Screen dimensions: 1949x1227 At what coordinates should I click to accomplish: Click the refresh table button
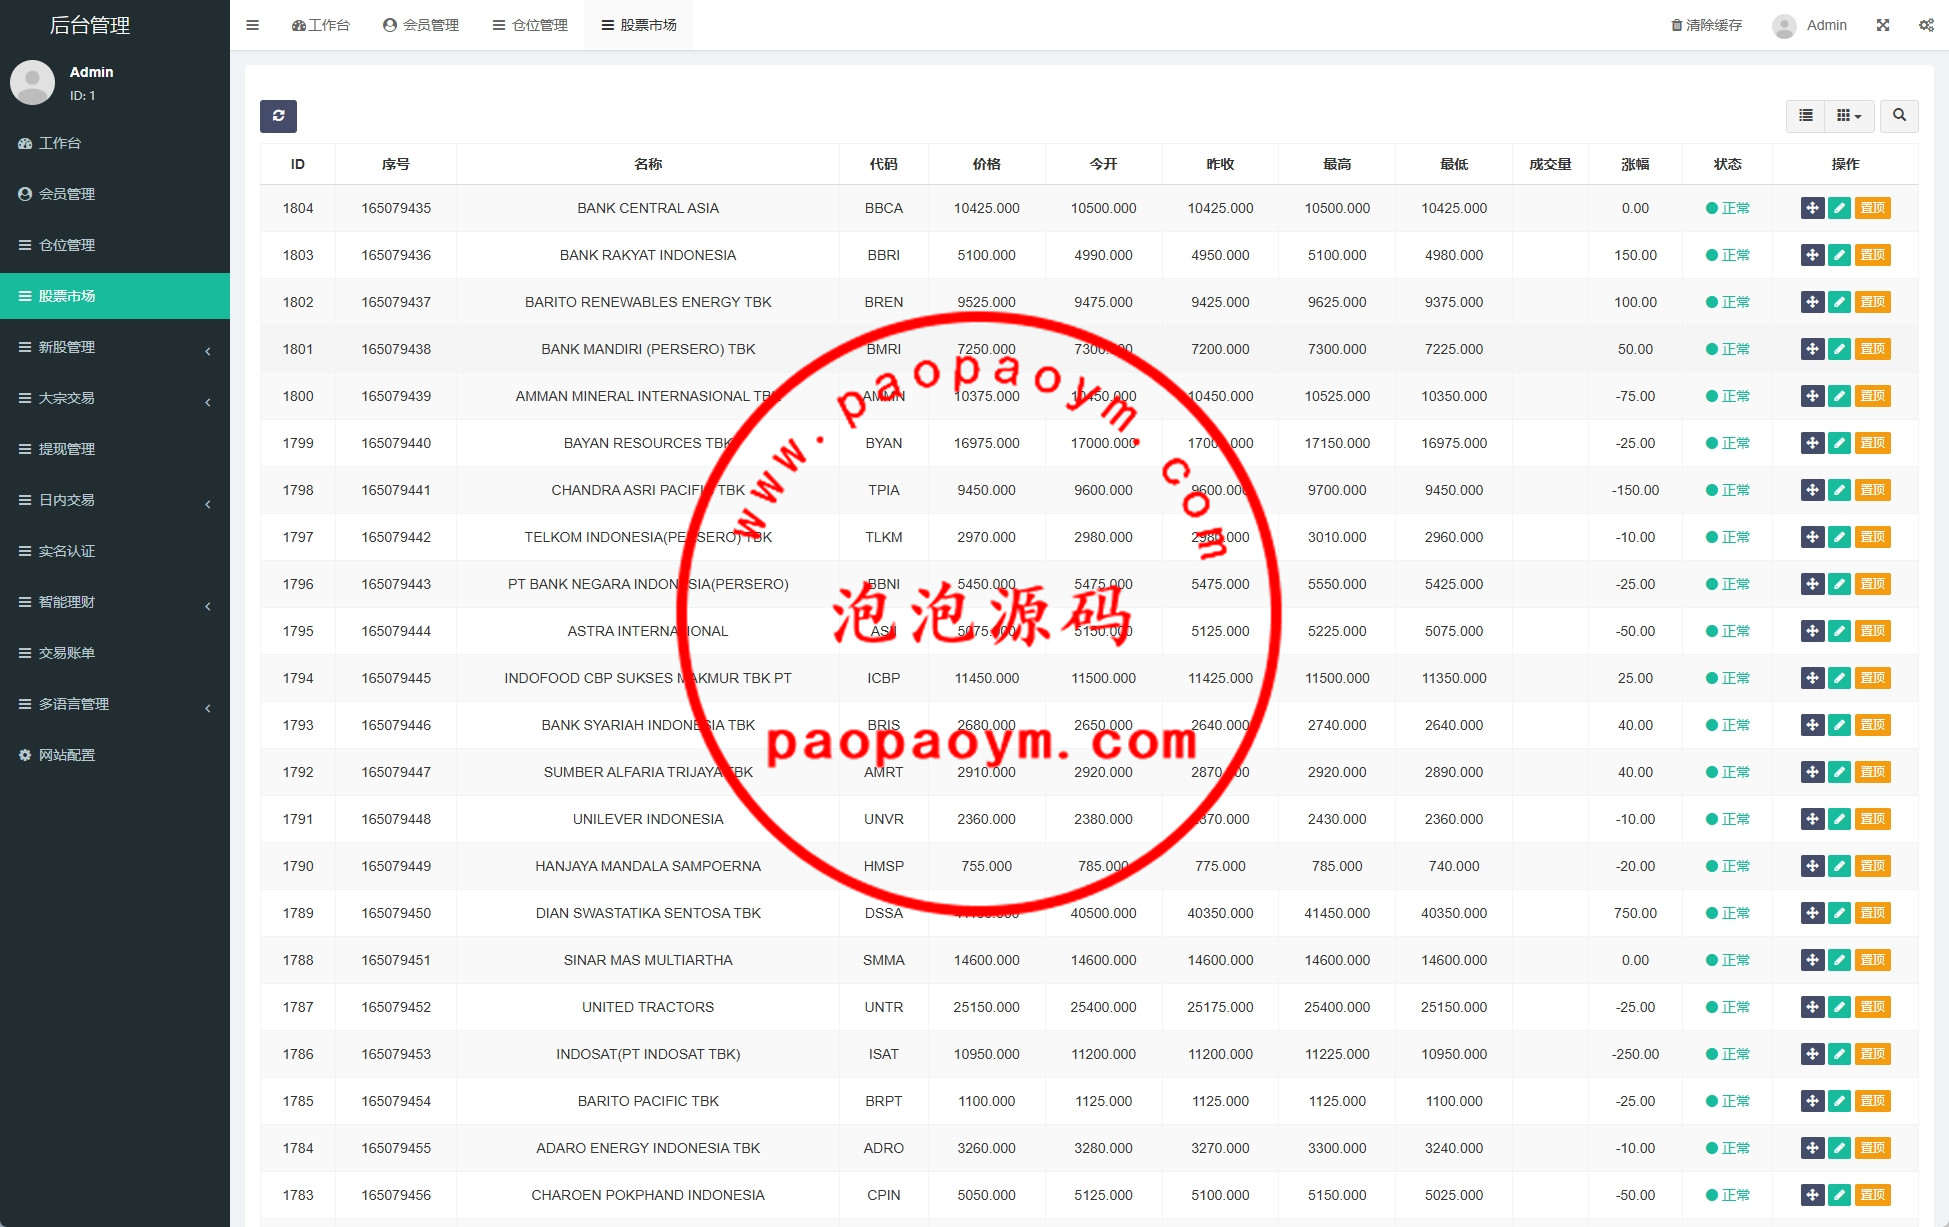tap(278, 116)
